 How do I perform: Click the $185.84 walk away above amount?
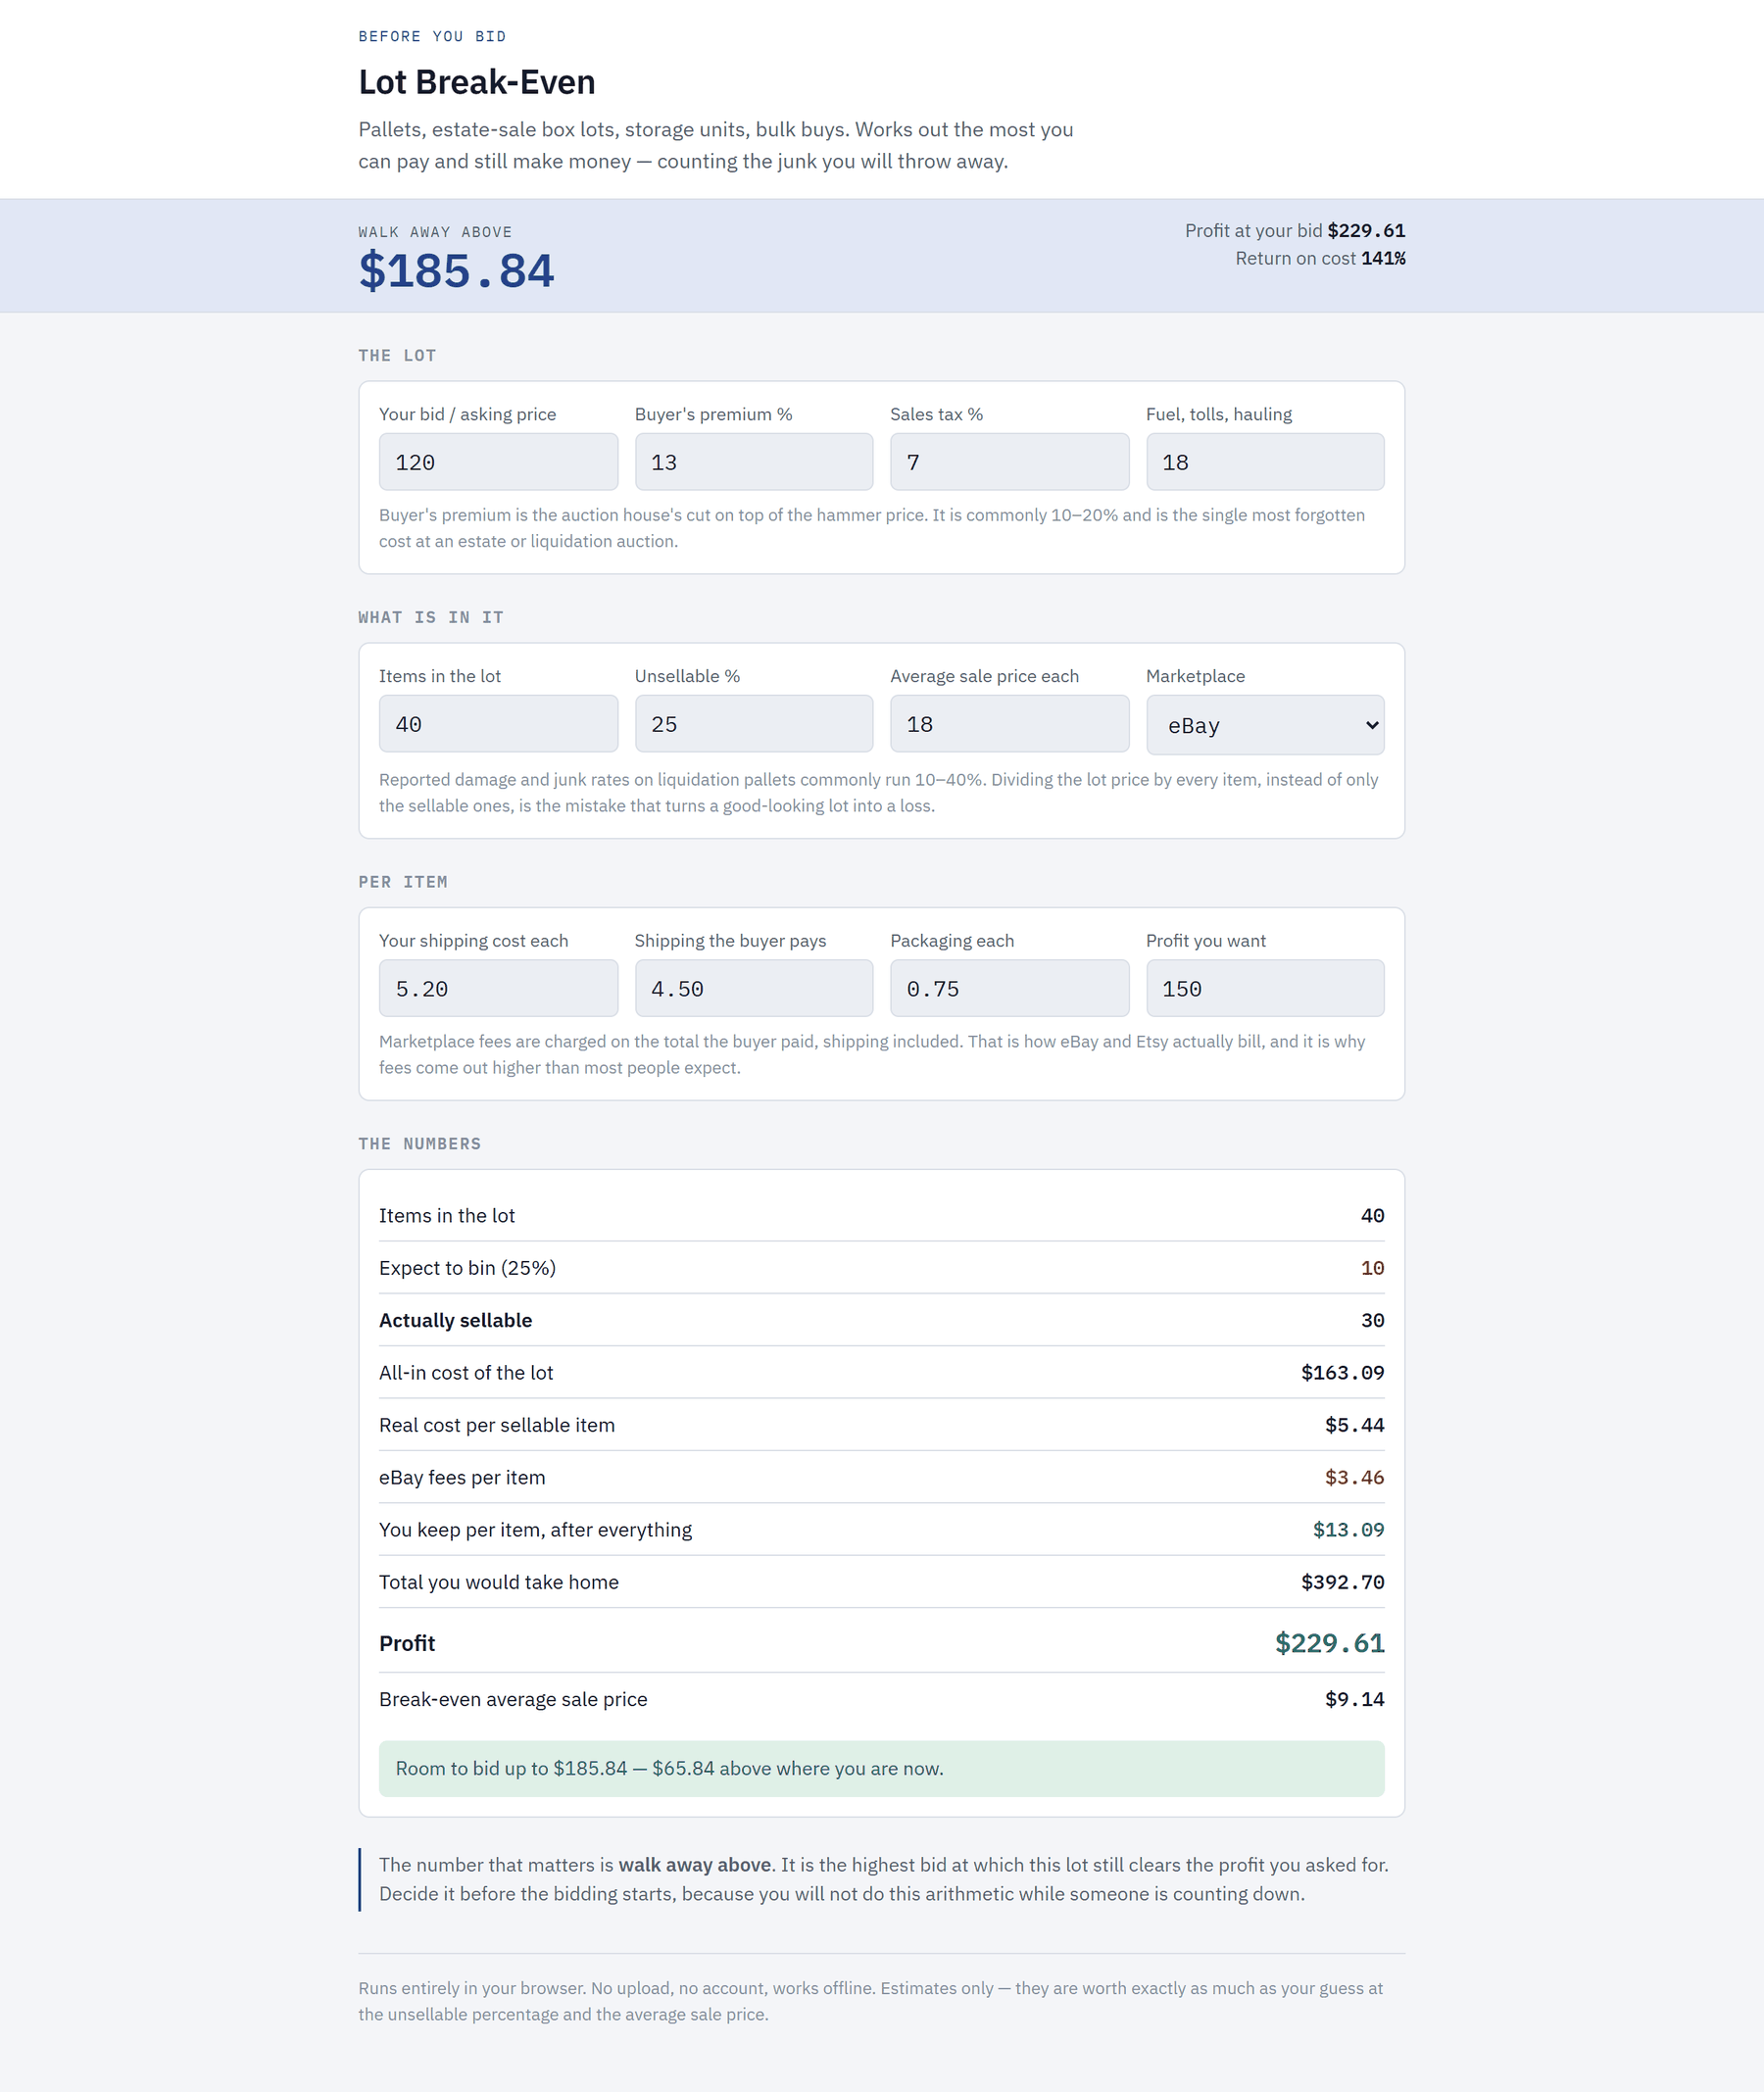456,271
